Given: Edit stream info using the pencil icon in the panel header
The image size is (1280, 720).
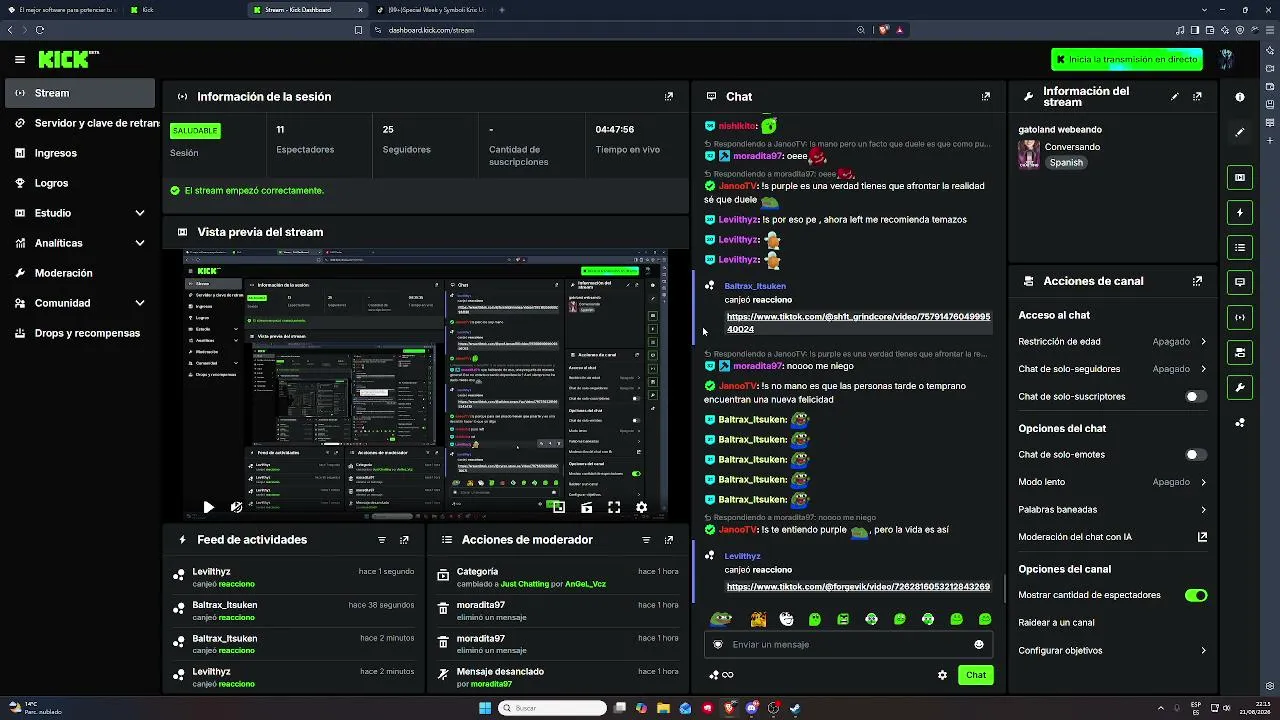Looking at the screenshot, I should 1175,97.
